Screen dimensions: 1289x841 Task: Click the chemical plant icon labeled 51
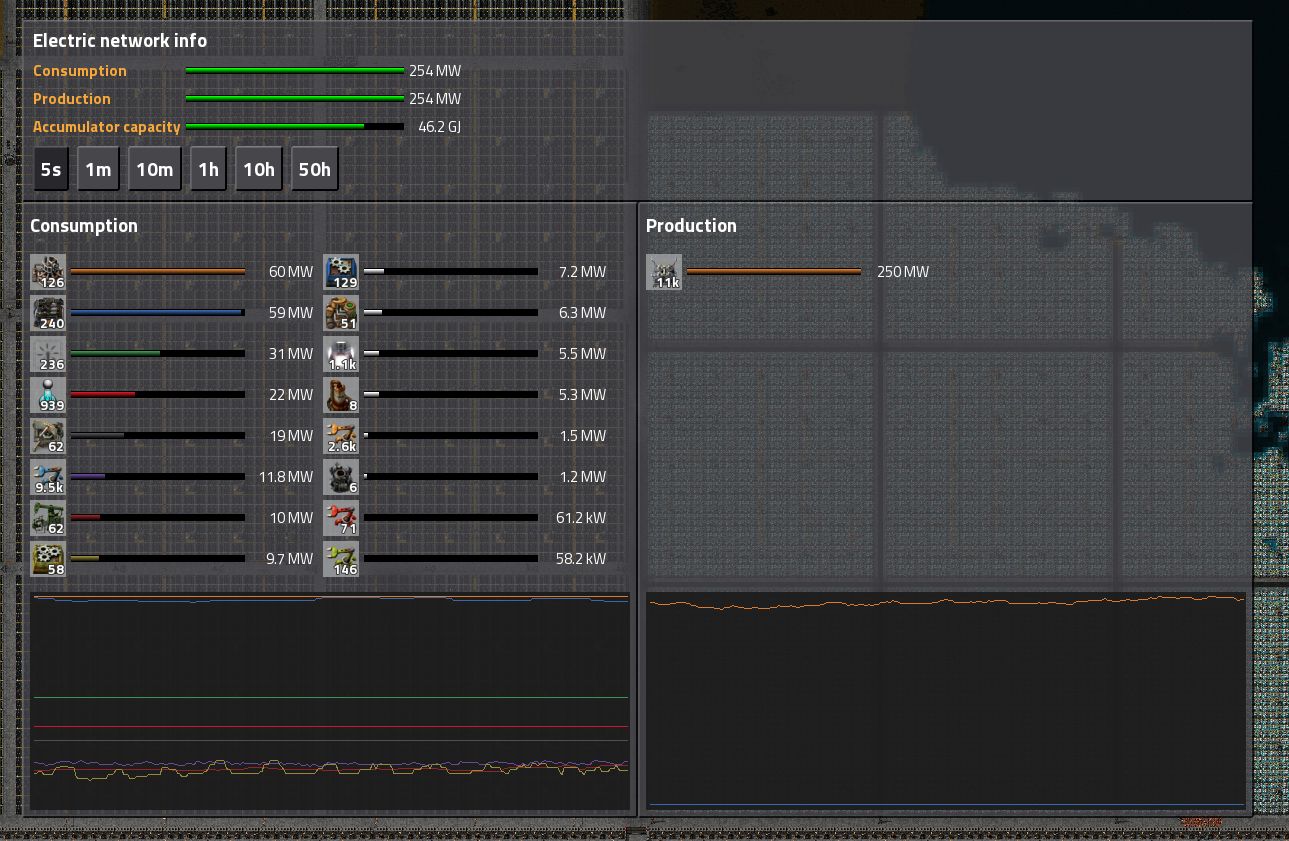click(341, 313)
